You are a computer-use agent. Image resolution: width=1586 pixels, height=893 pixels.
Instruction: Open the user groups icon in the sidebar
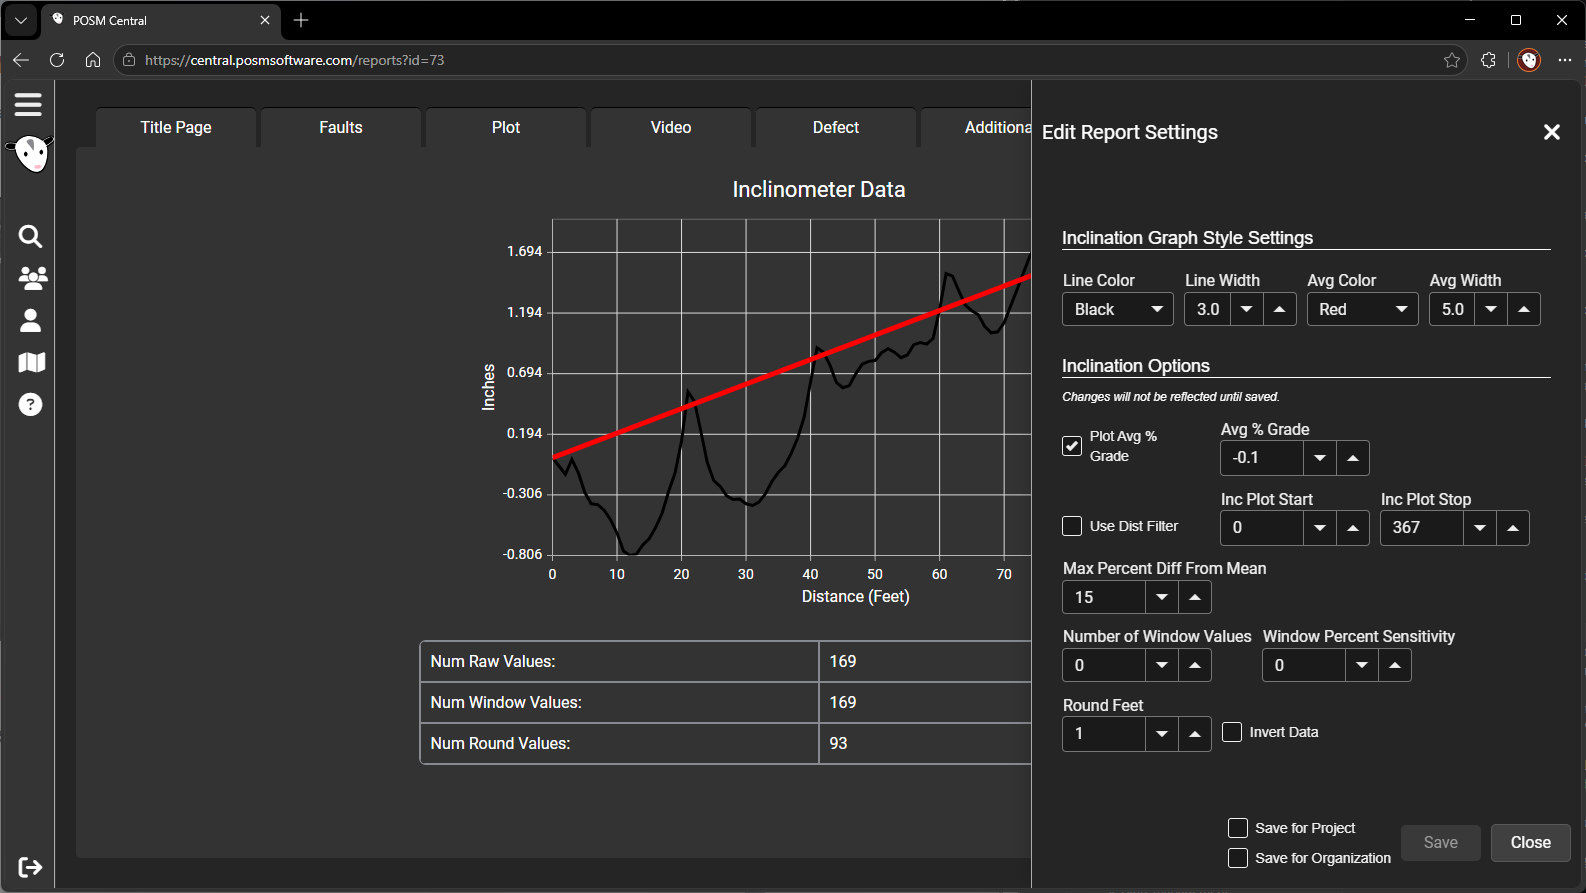[32, 278]
